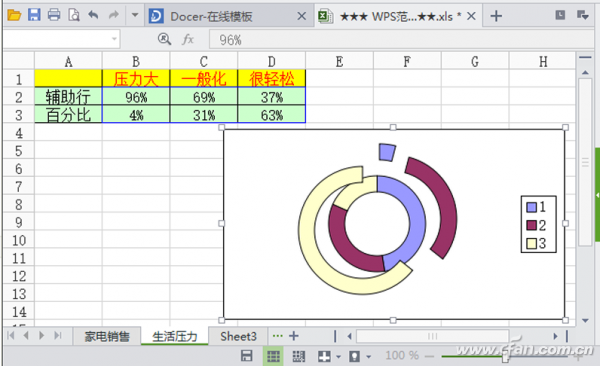Screen dimensions: 600x366
Task: Expand eye protection mode dropdown arrow
Action: click(x=368, y=357)
